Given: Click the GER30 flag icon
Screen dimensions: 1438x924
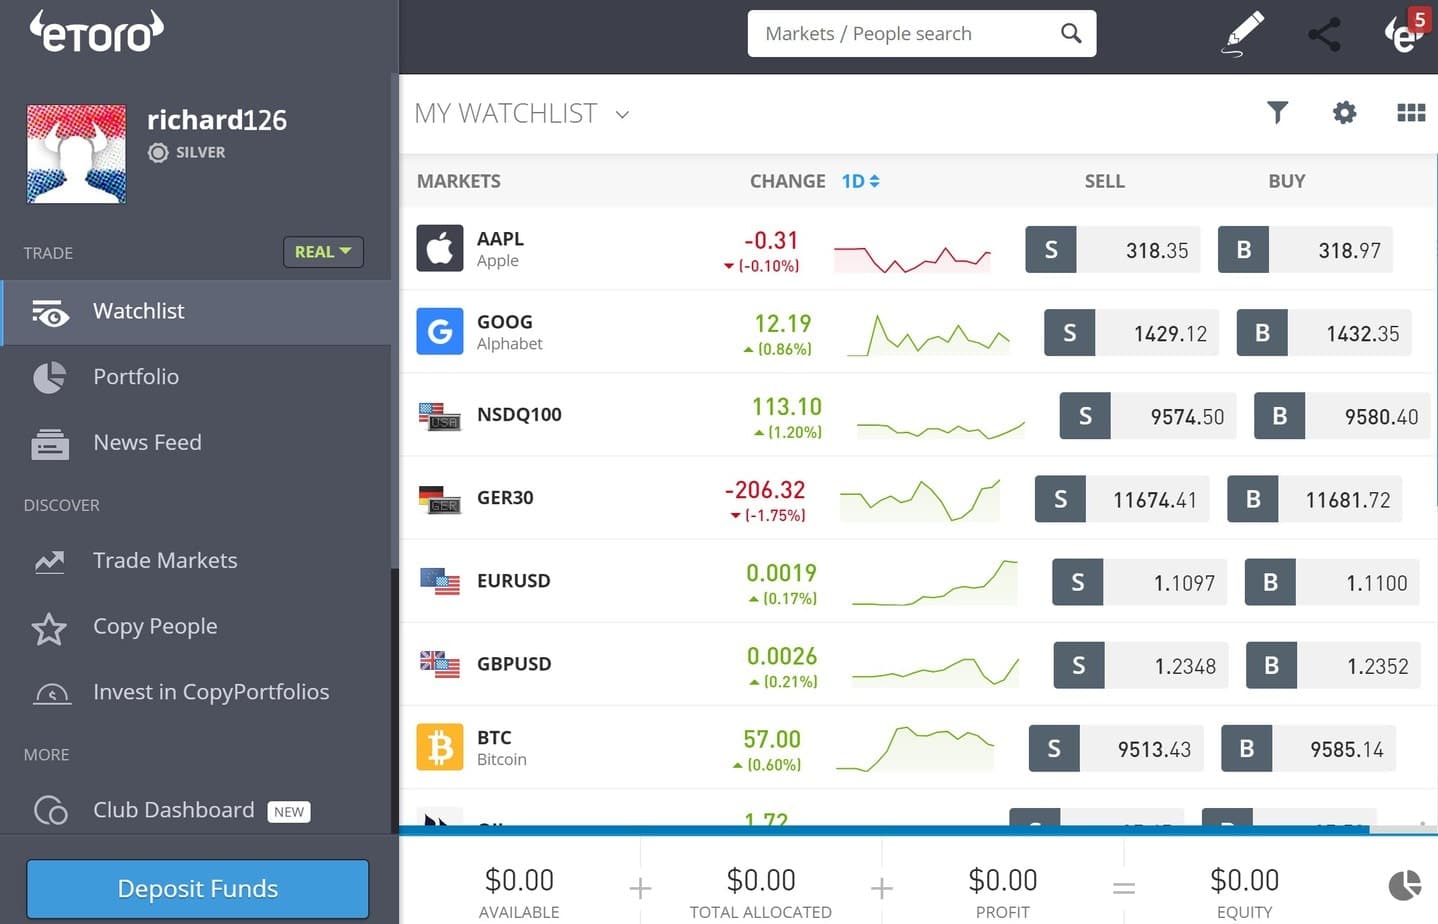Looking at the screenshot, I should [x=440, y=498].
